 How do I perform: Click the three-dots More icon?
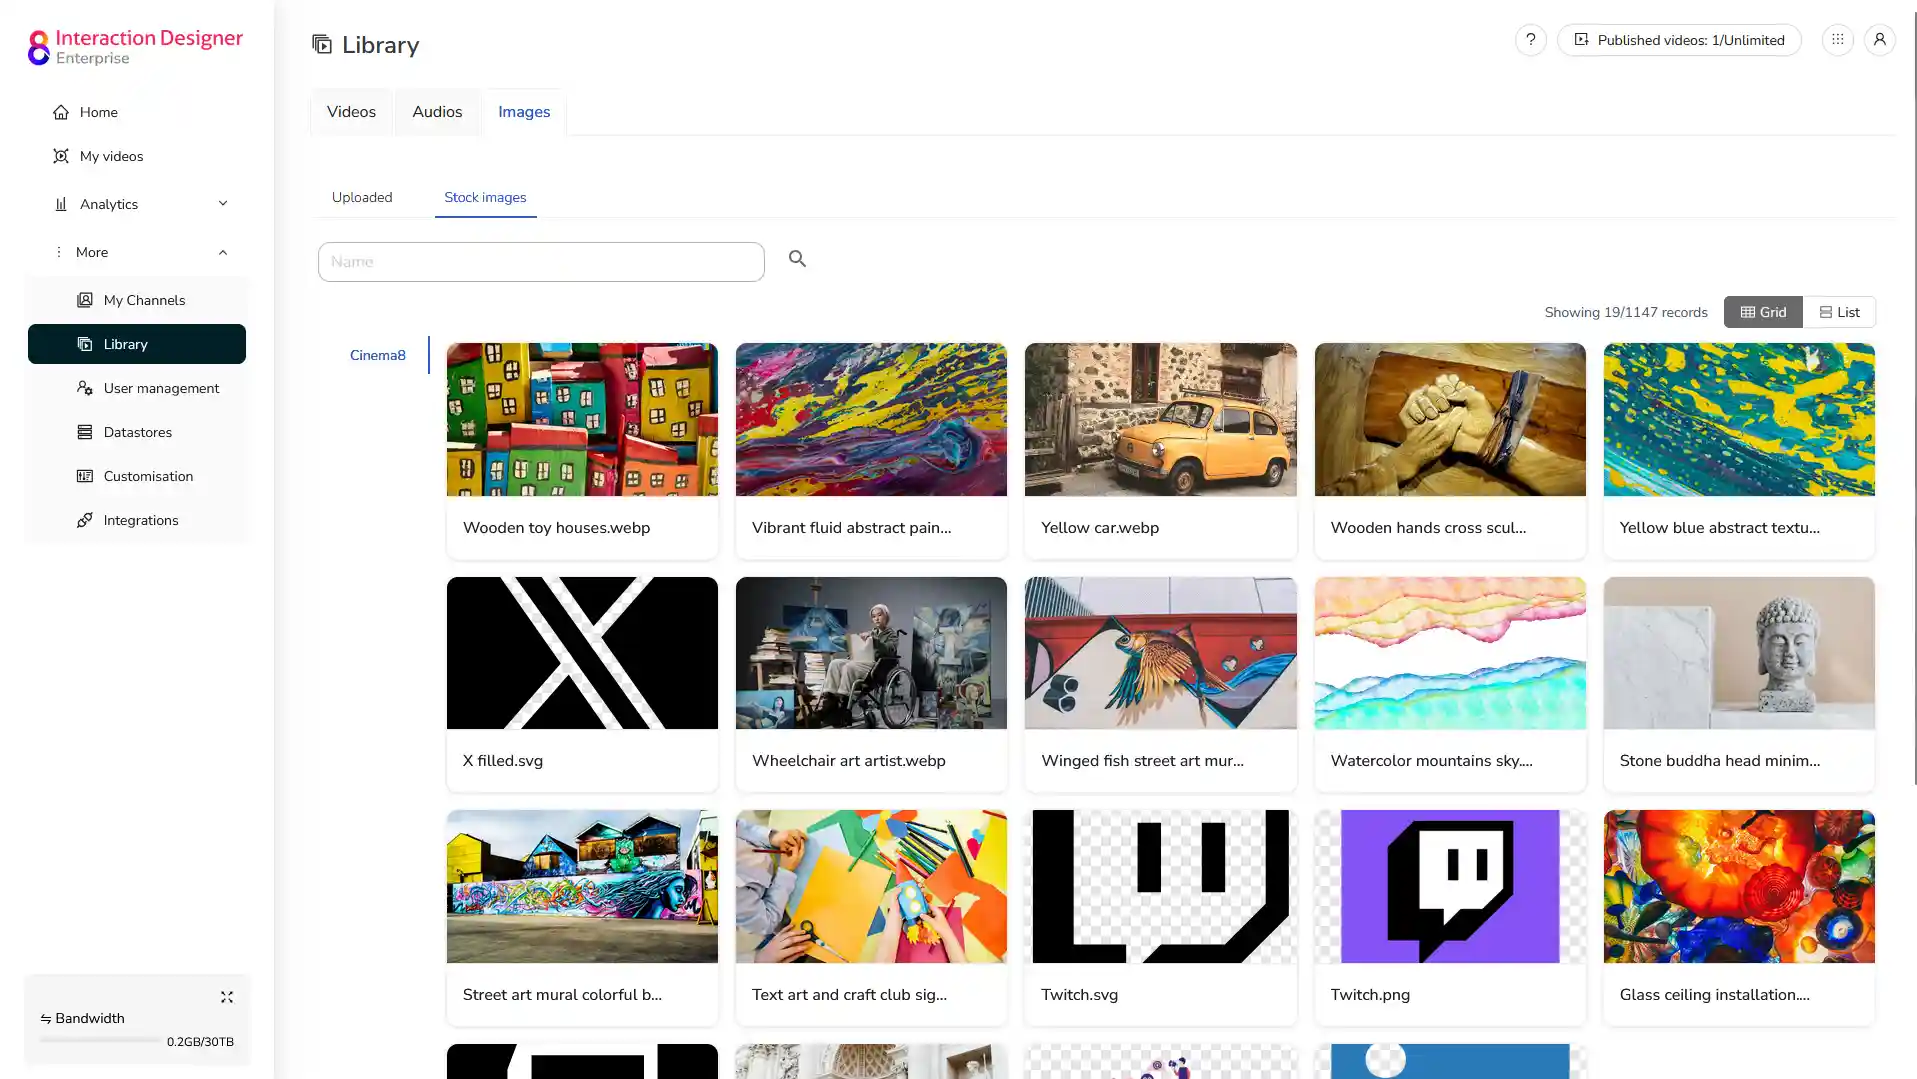tap(58, 252)
